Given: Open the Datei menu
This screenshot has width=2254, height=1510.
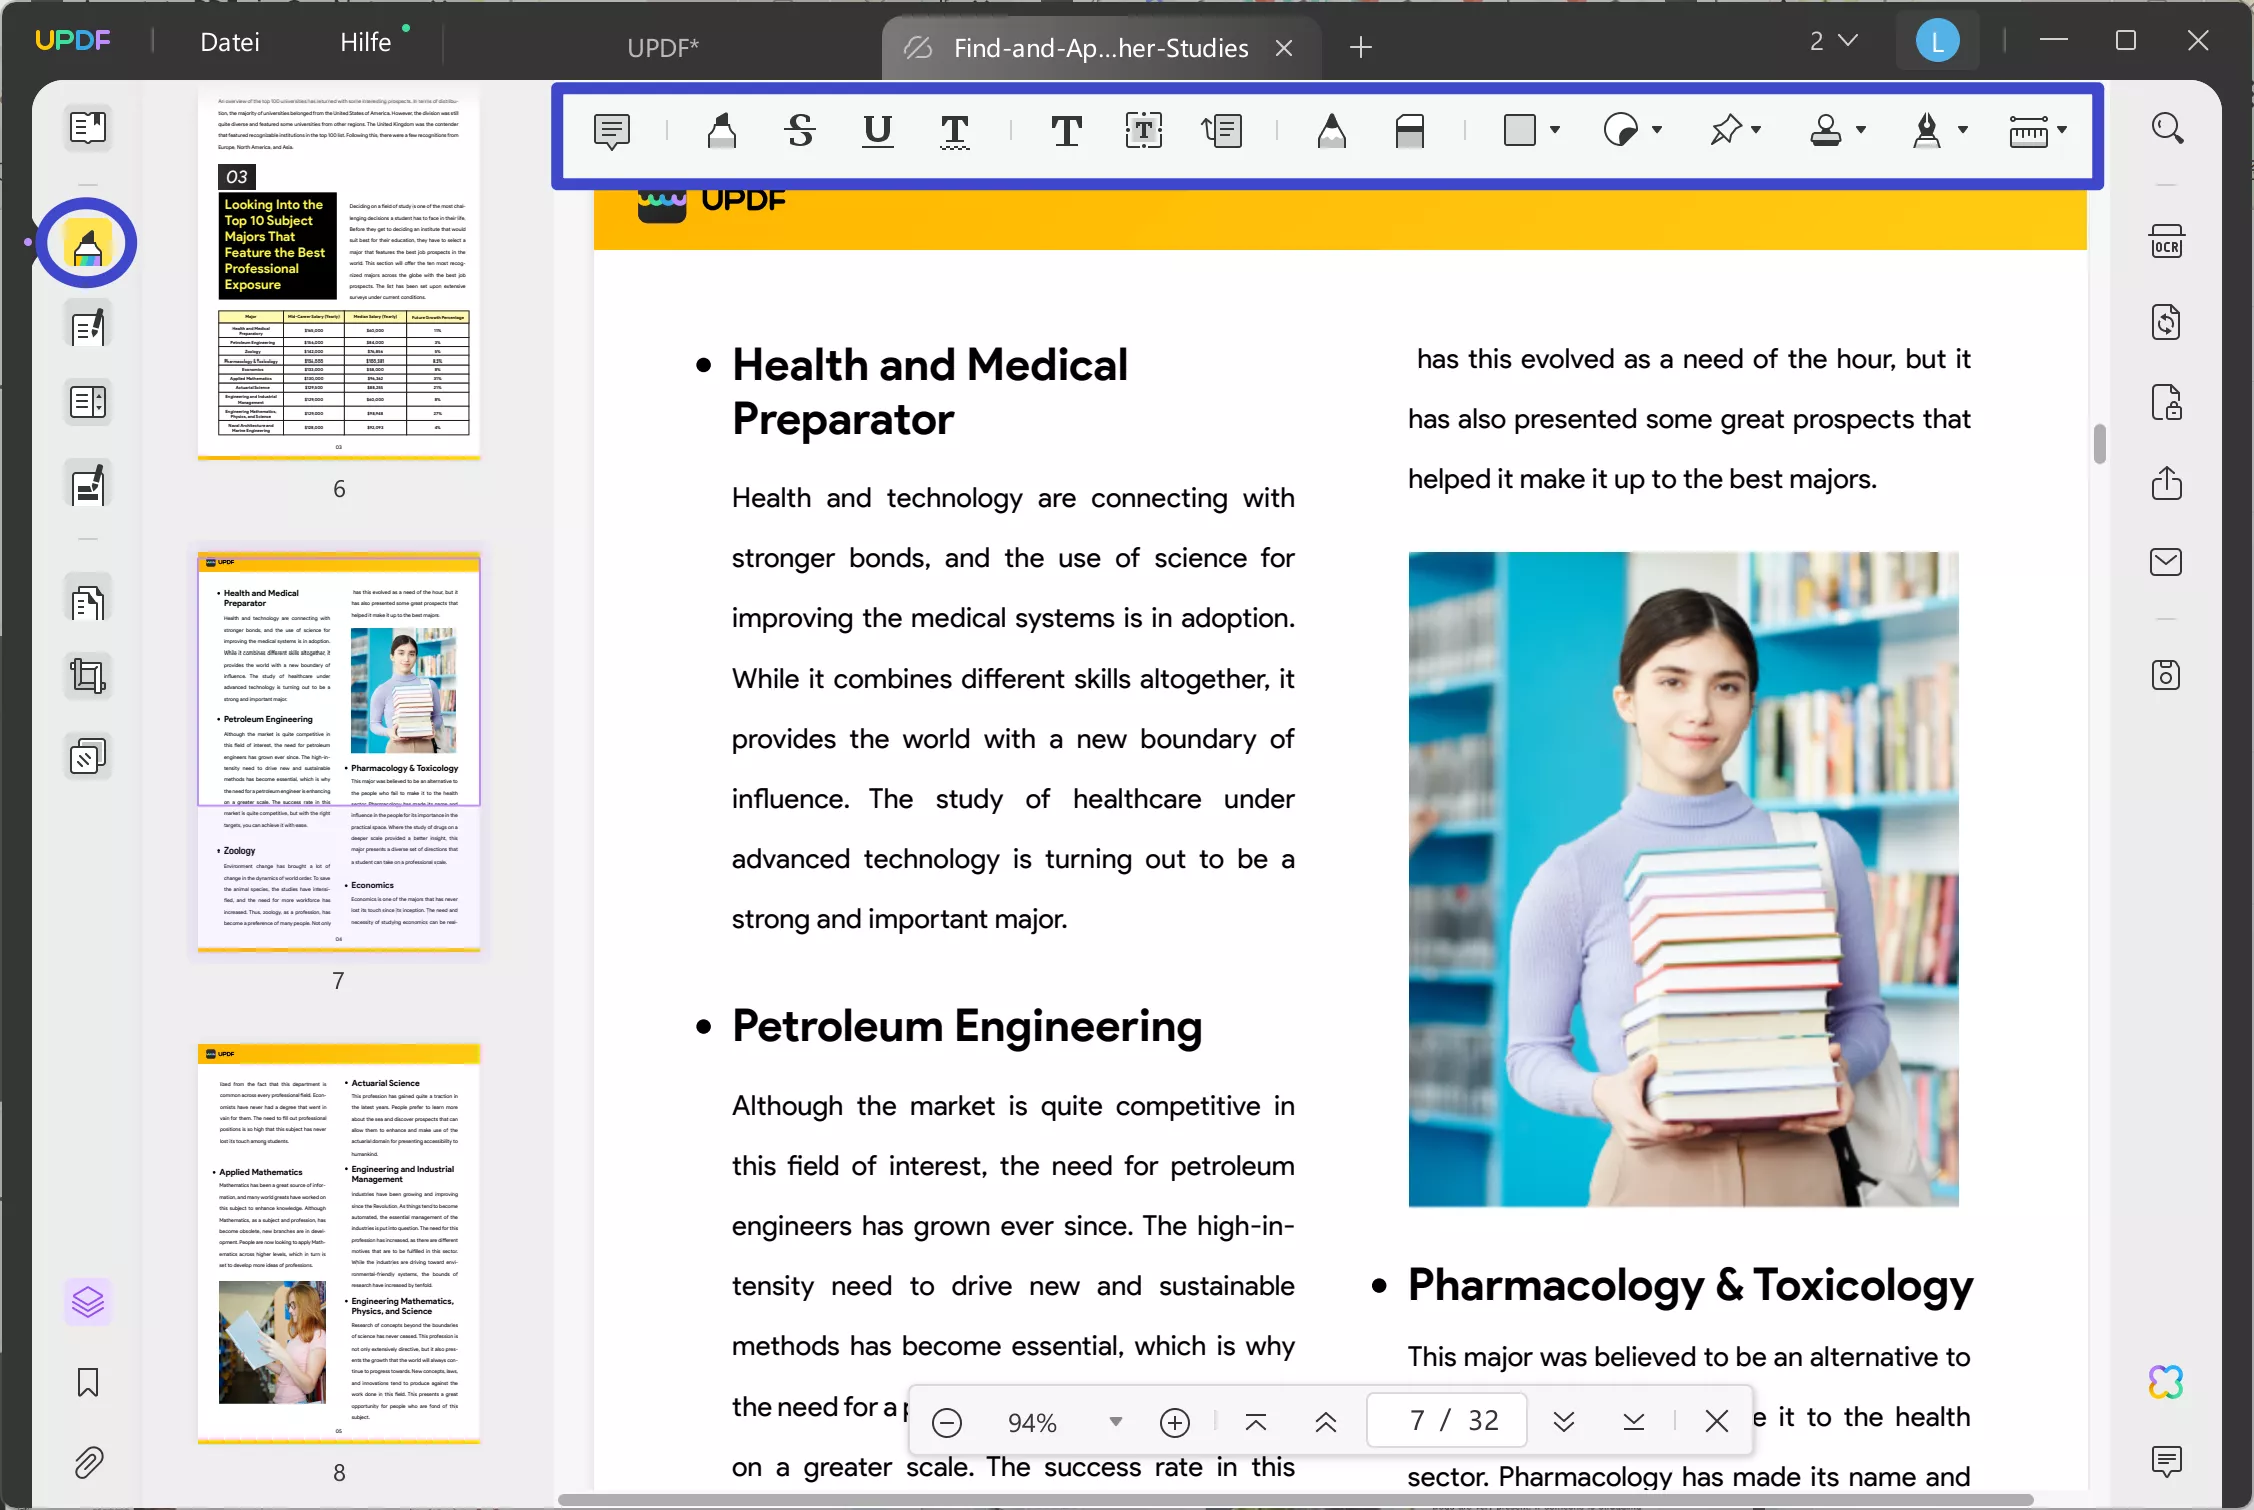Looking at the screenshot, I should [228, 41].
